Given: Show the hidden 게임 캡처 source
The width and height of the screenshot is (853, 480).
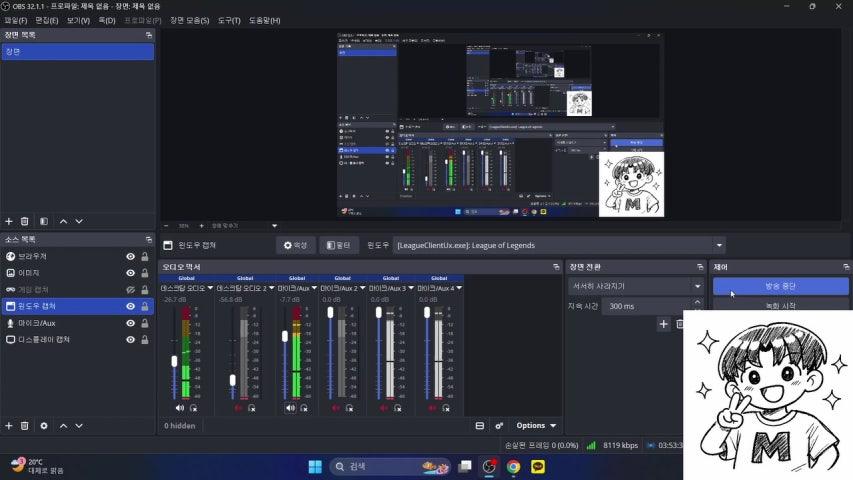Looking at the screenshot, I should pos(130,290).
